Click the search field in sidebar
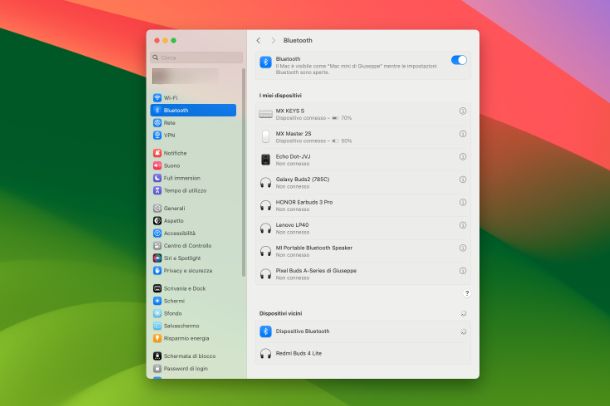Screen dimensions: 610x406 [197, 58]
